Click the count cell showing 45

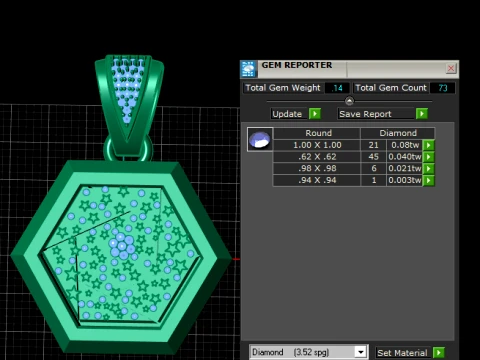point(373,157)
